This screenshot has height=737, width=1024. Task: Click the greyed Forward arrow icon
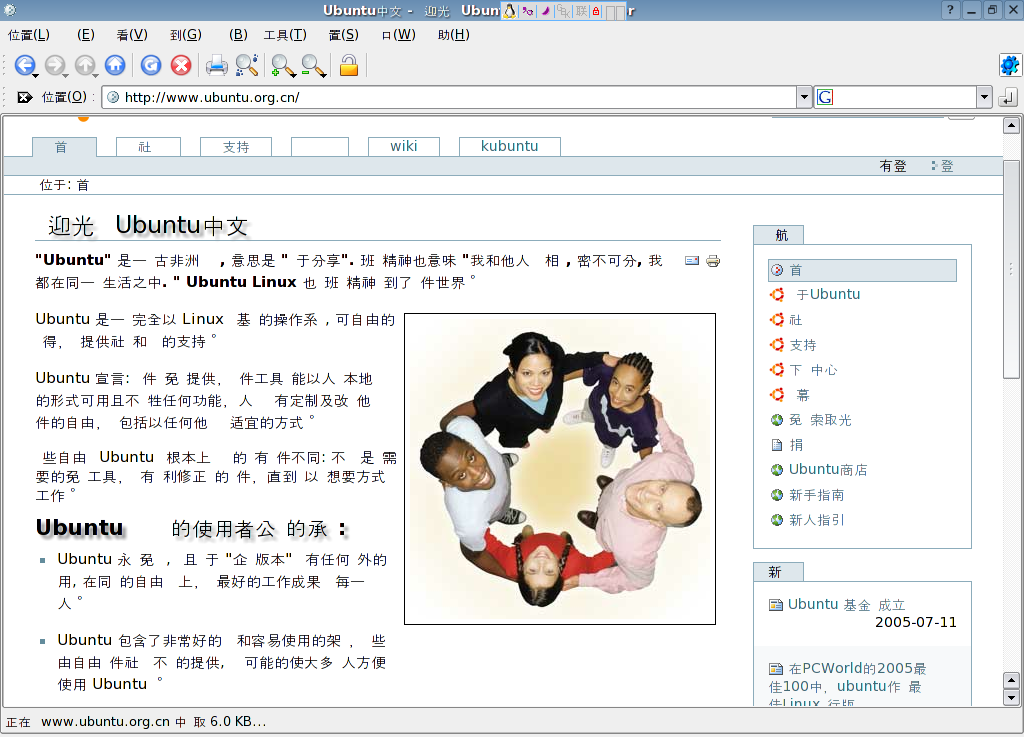point(55,65)
